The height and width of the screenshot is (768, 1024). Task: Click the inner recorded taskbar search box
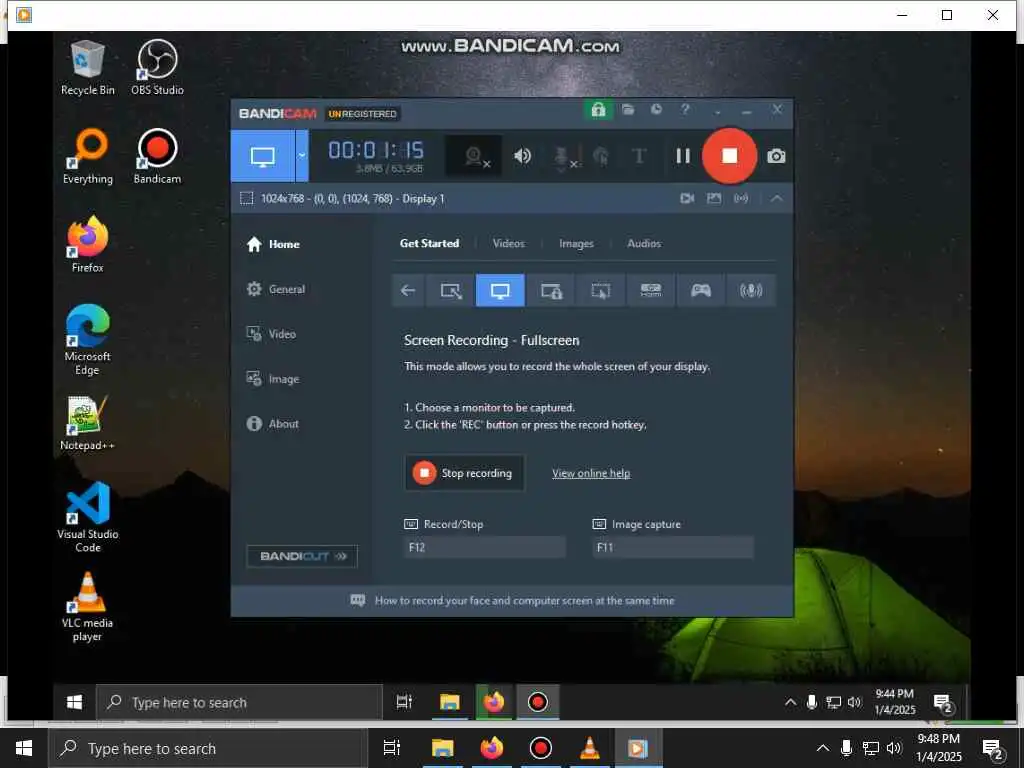coord(239,703)
